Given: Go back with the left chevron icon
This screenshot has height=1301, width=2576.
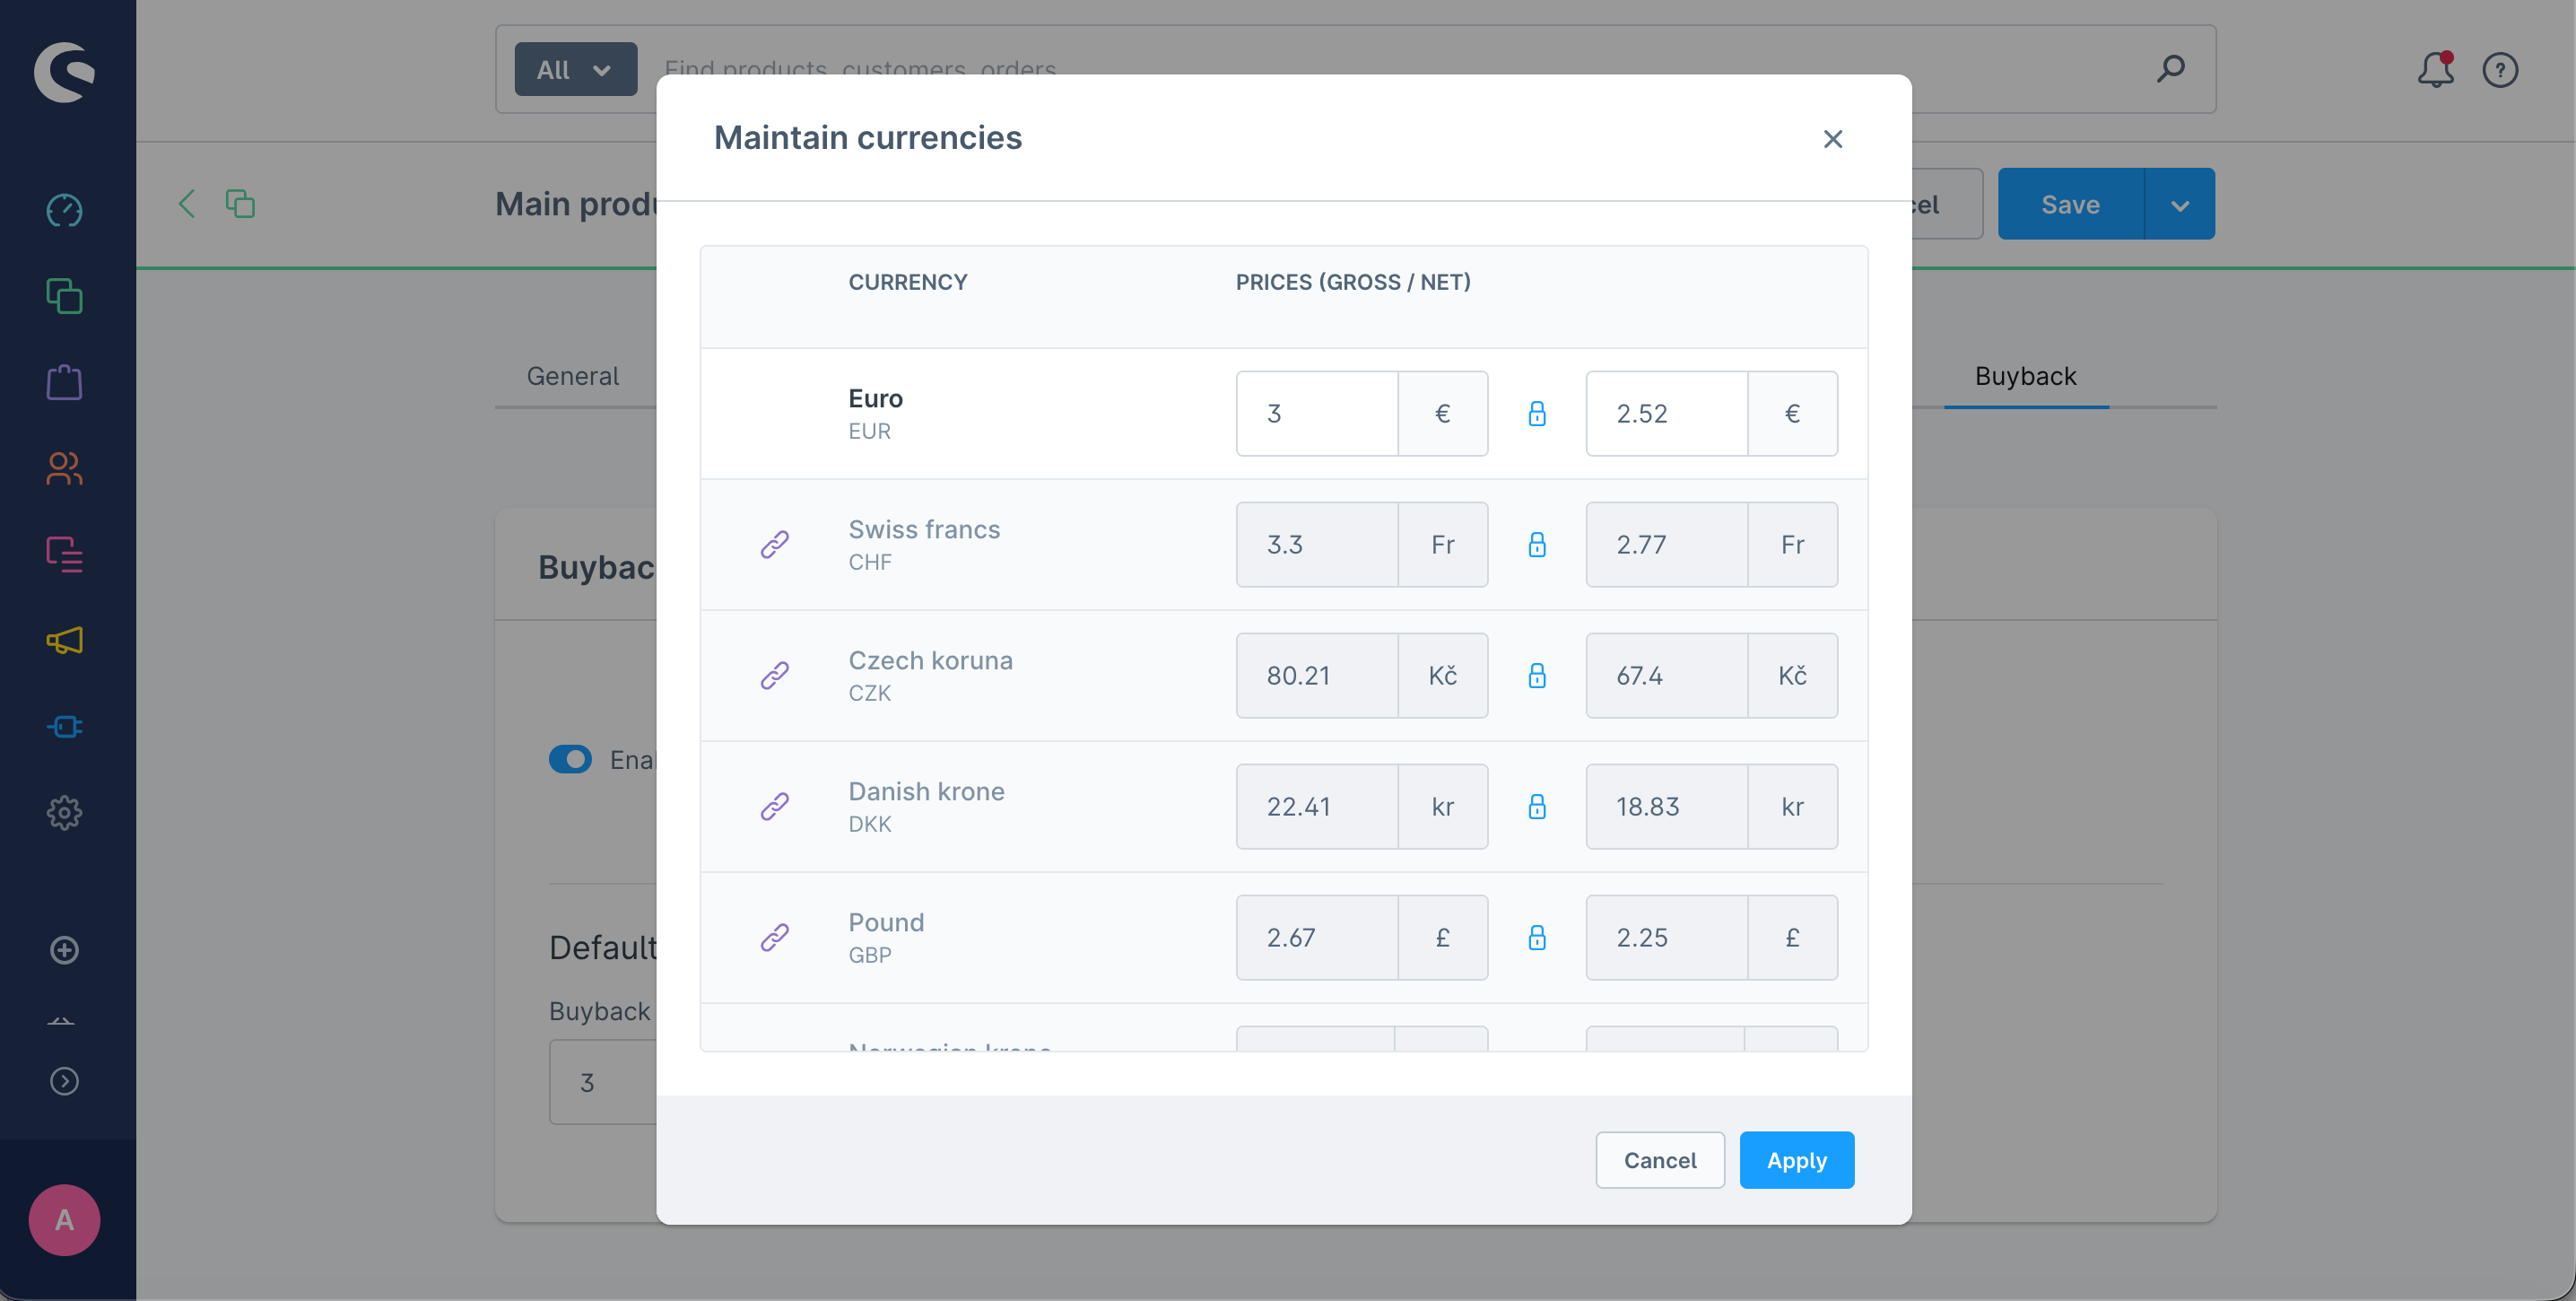Looking at the screenshot, I should click(x=187, y=204).
